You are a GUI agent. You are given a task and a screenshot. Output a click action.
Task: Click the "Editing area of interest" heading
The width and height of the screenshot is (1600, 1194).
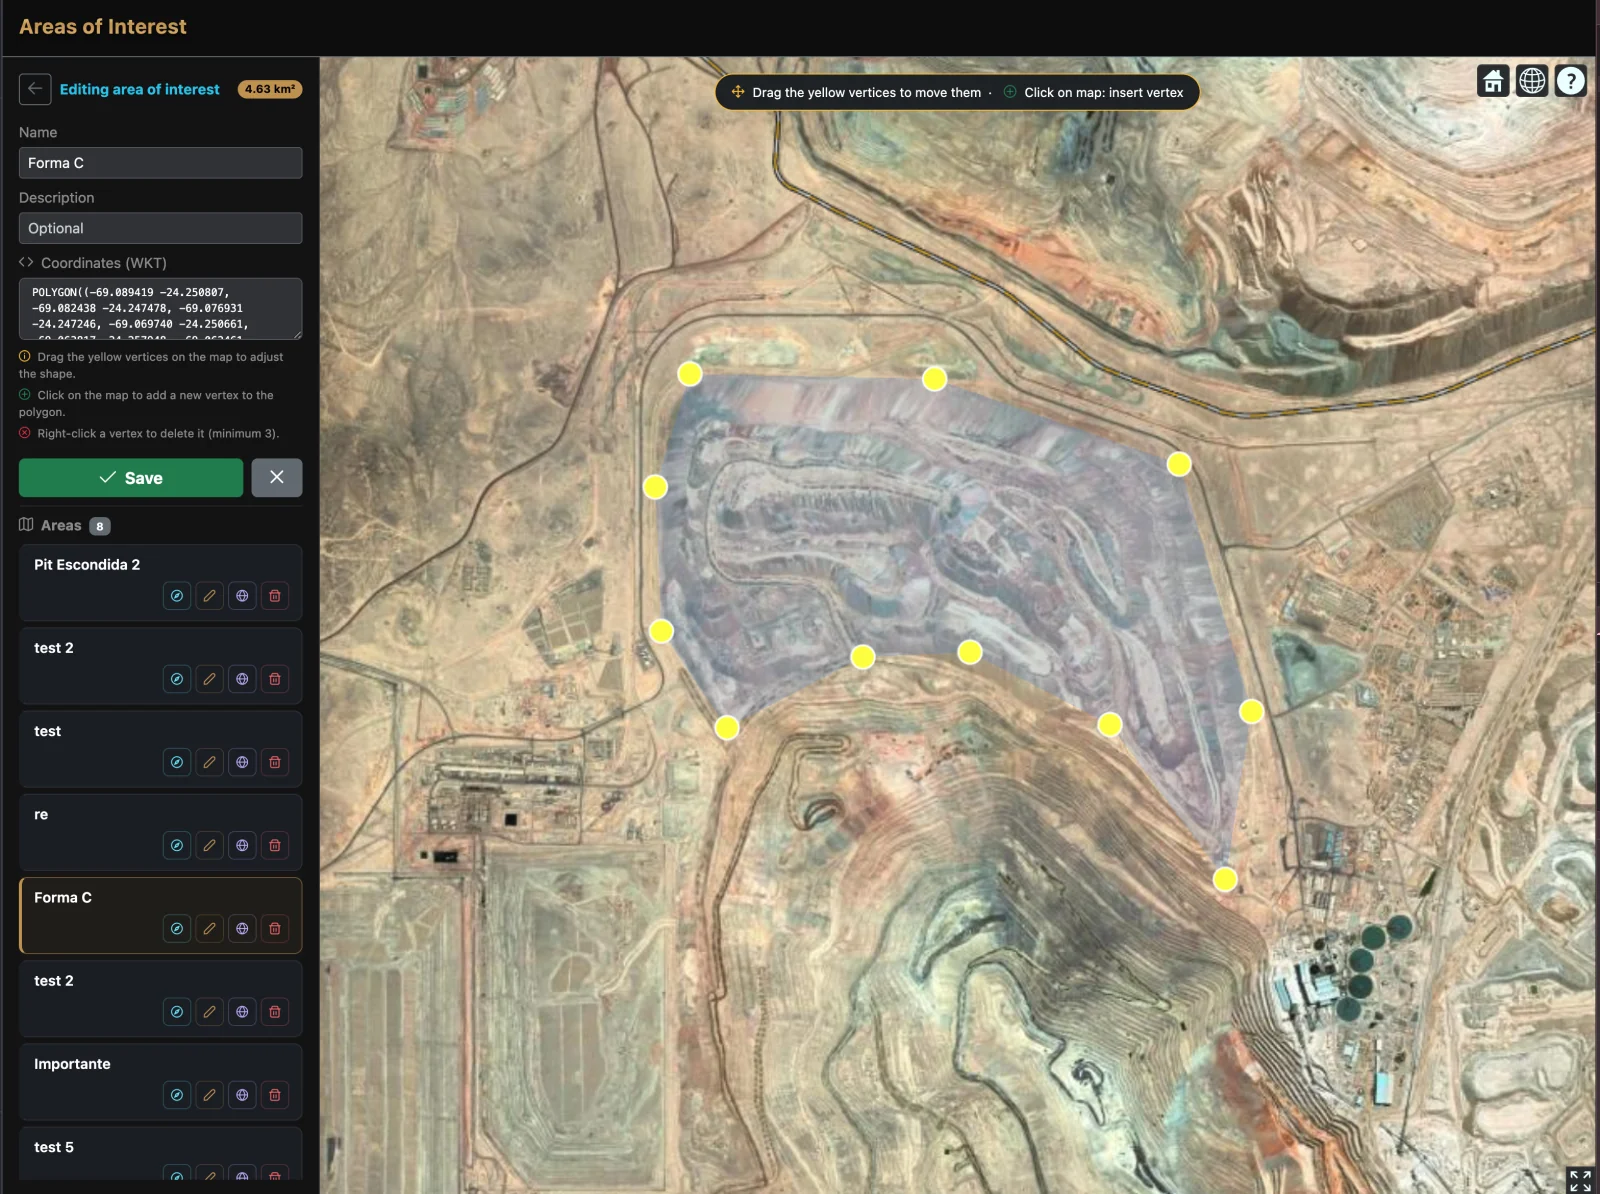[x=139, y=89]
